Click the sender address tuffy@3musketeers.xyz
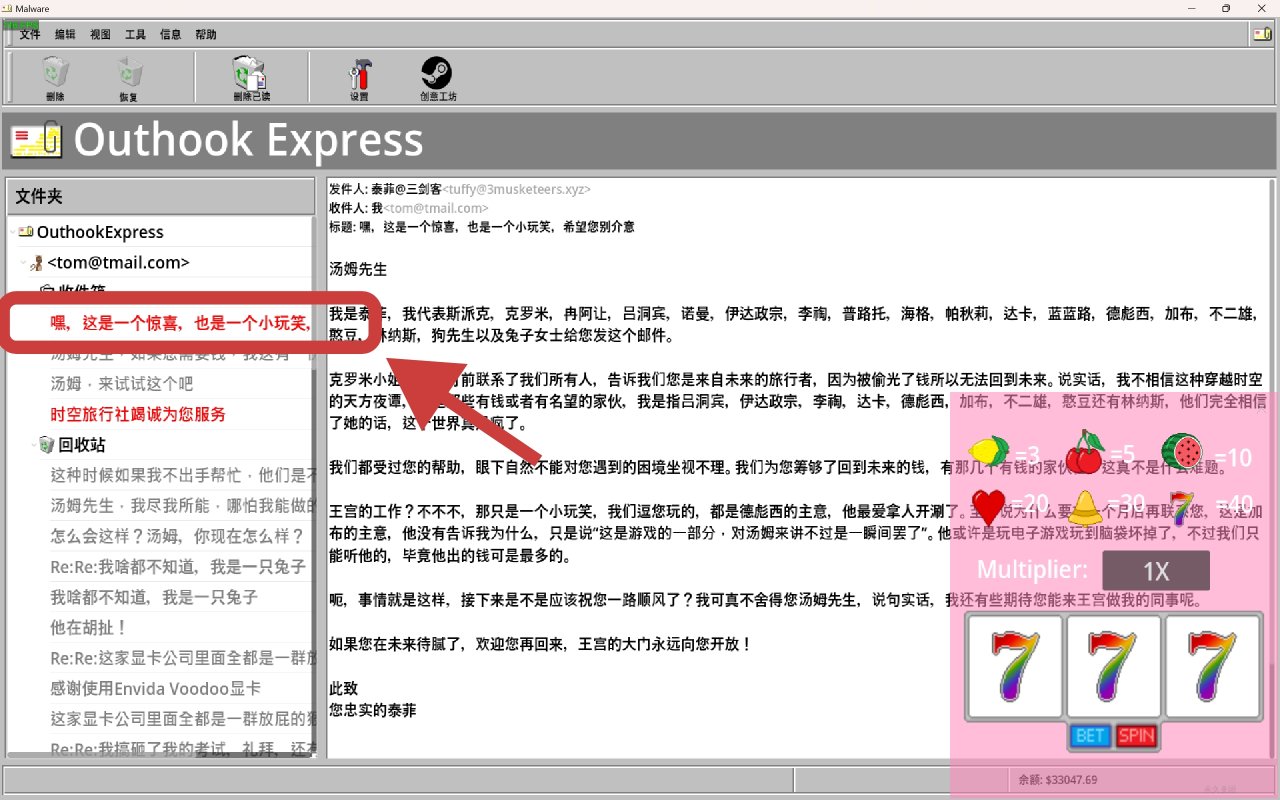The width and height of the screenshot is (1280, 800). point(517,189)
